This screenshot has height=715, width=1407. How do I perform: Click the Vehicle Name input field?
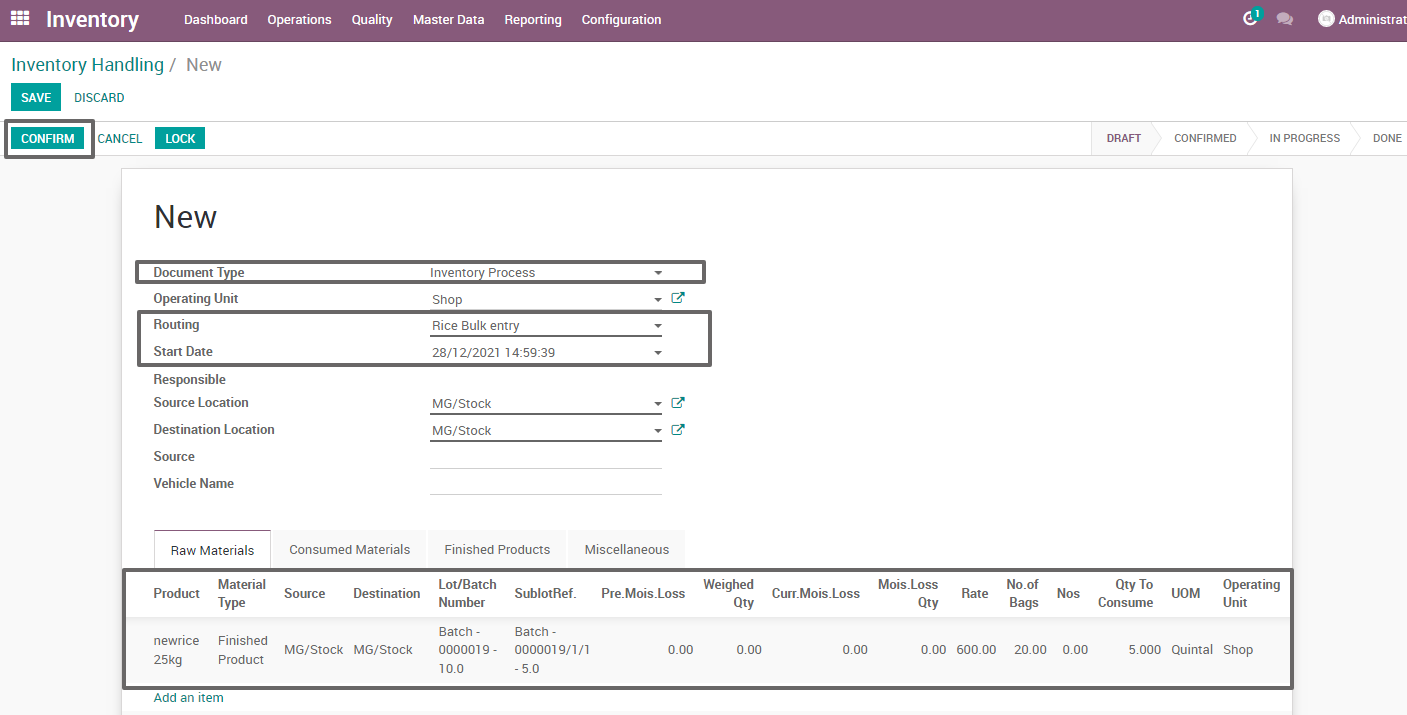click(x=545, y=487)
